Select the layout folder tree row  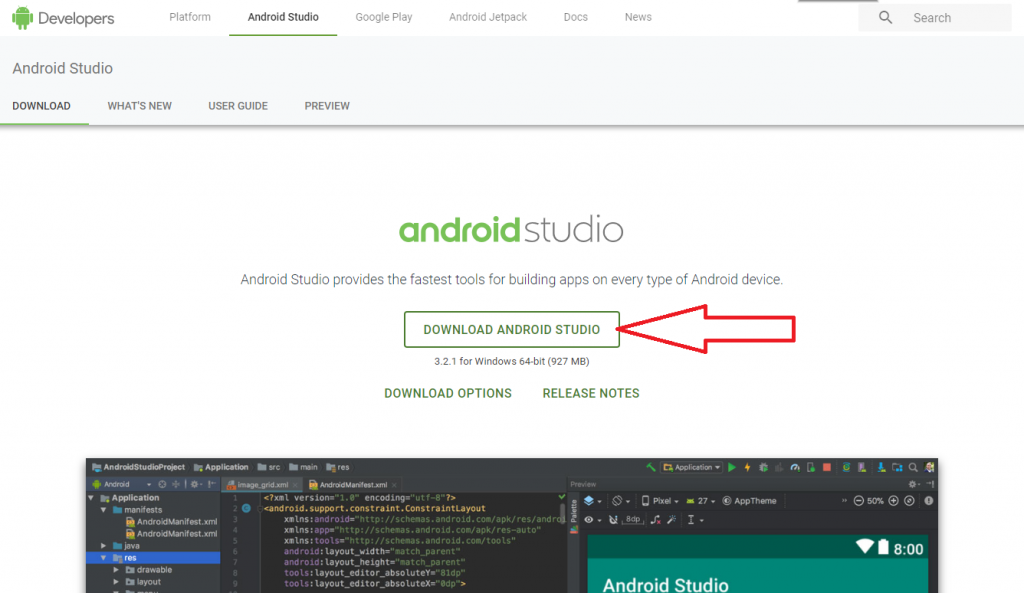click(153, 581)
